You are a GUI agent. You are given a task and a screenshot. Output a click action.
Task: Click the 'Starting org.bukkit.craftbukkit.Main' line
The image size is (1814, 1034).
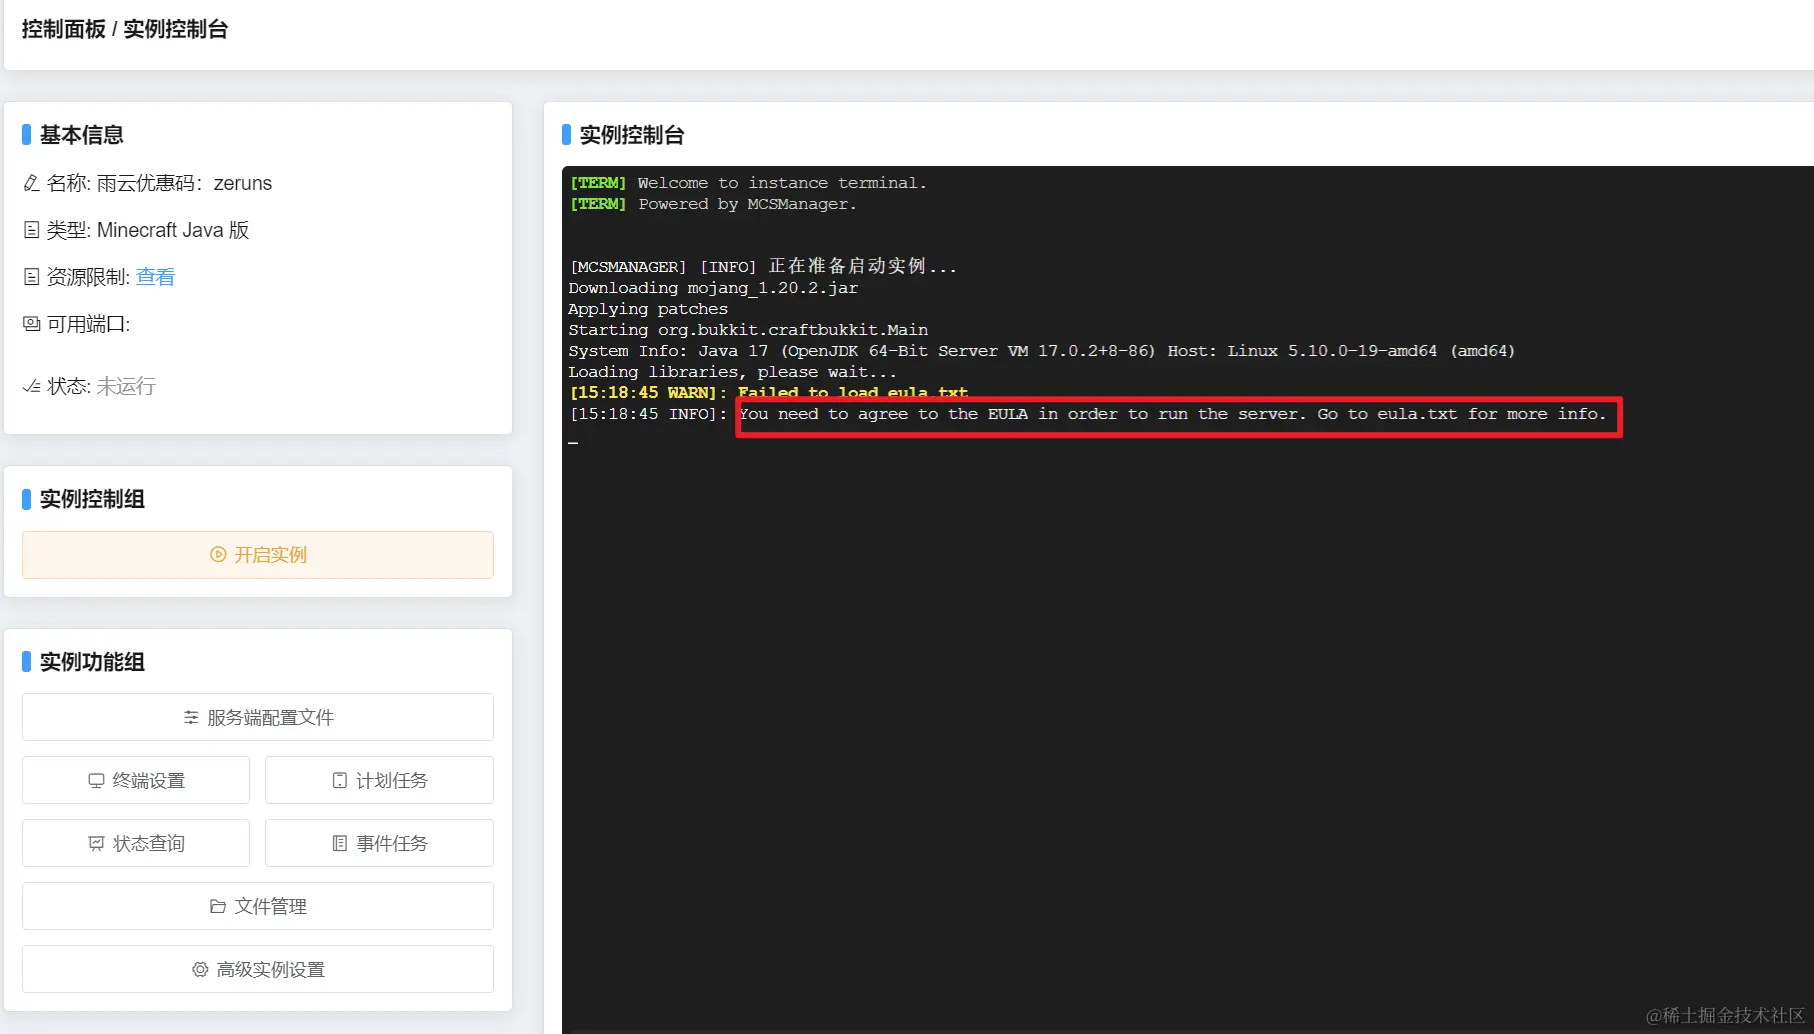tap(748, 330)
